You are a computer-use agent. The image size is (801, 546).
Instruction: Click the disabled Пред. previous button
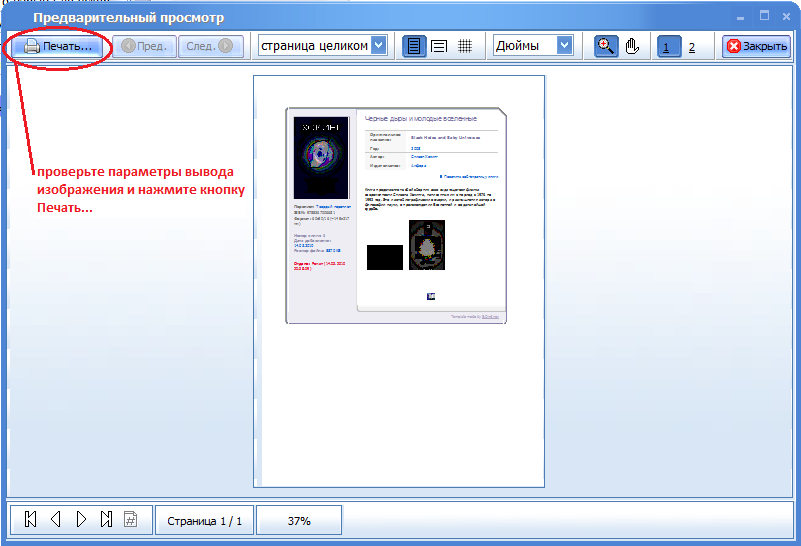[144, 46]
